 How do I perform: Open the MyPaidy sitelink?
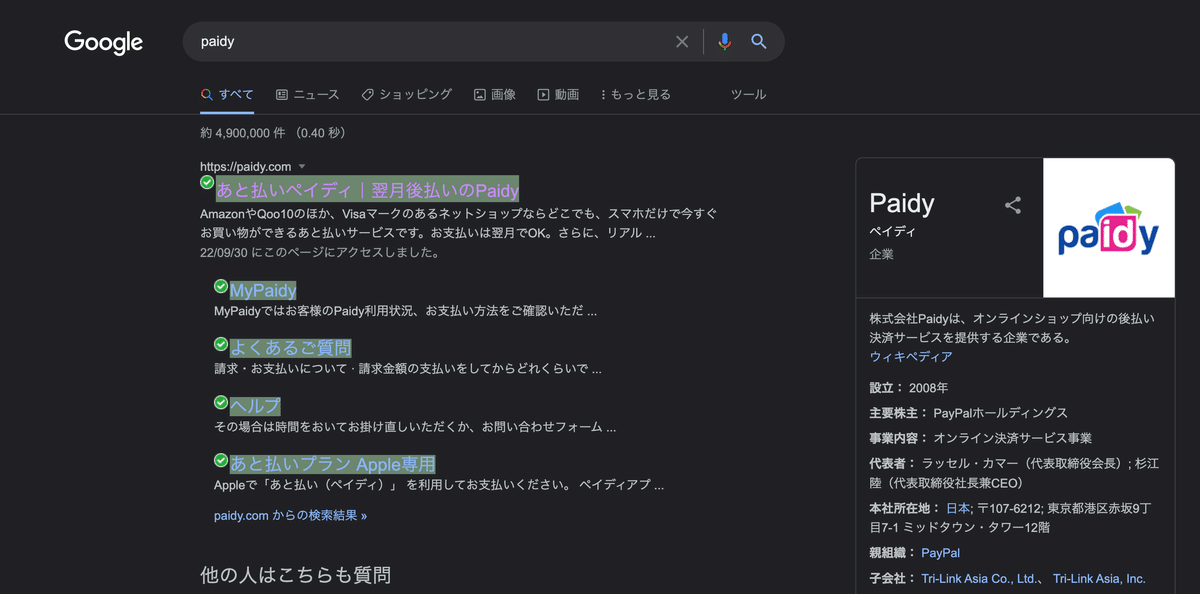pos(263,290)
